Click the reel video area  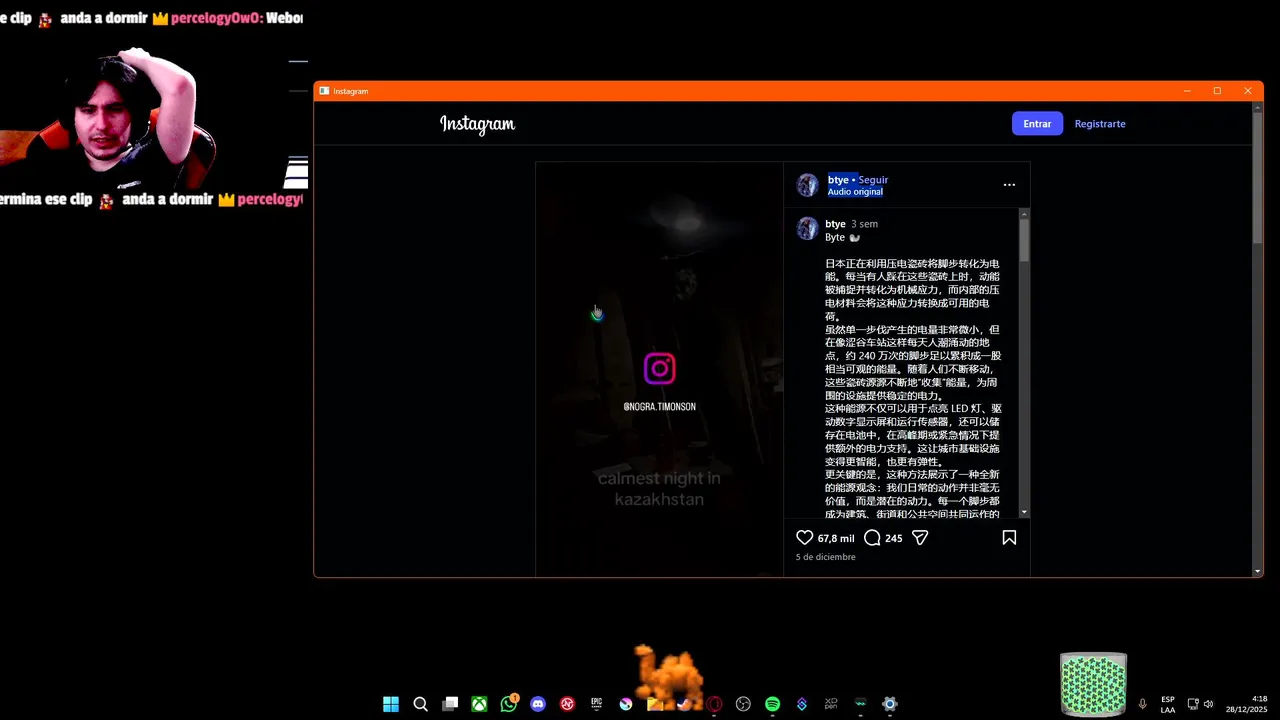(x=659, y=369)
